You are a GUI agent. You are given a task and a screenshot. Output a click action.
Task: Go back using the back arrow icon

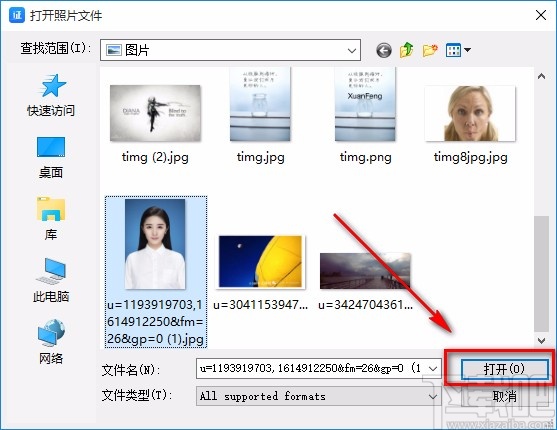(384, 50)
